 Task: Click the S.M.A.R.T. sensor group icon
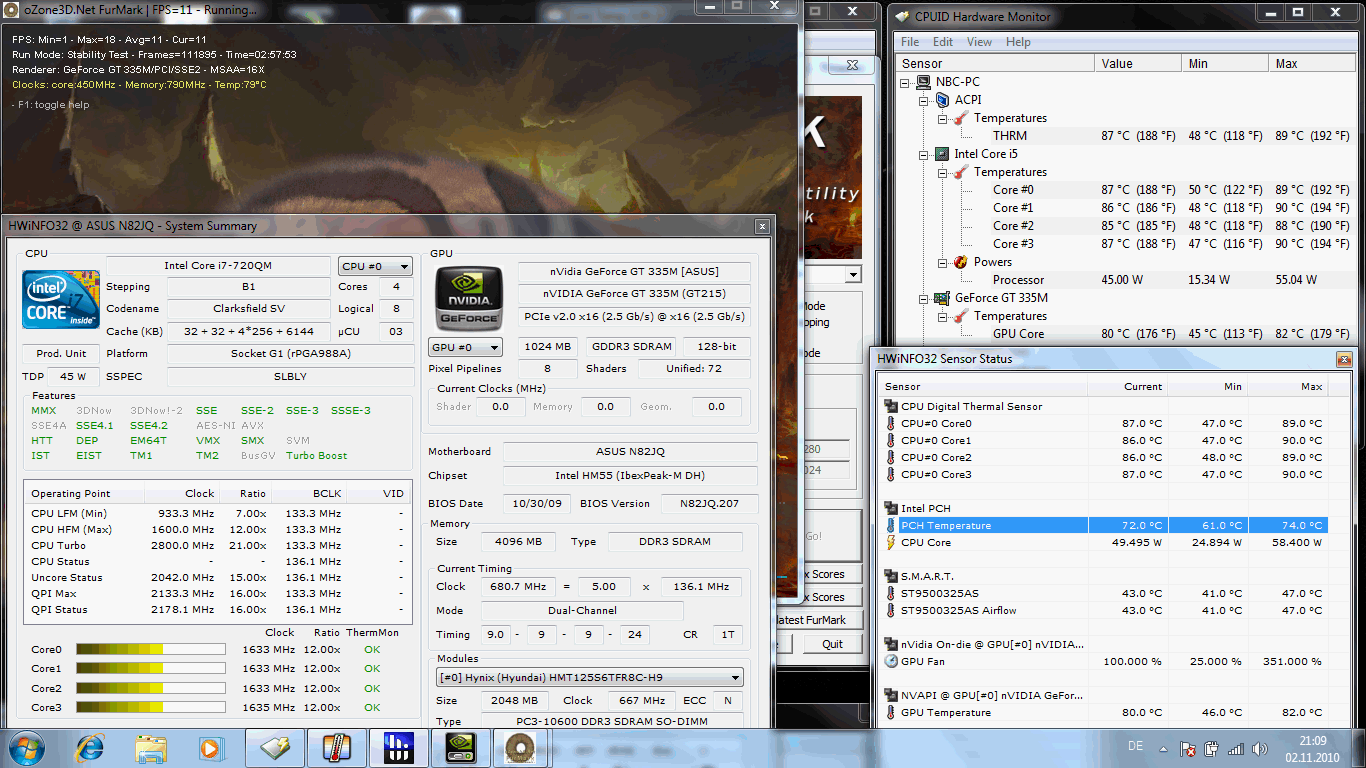click(891, 576)
